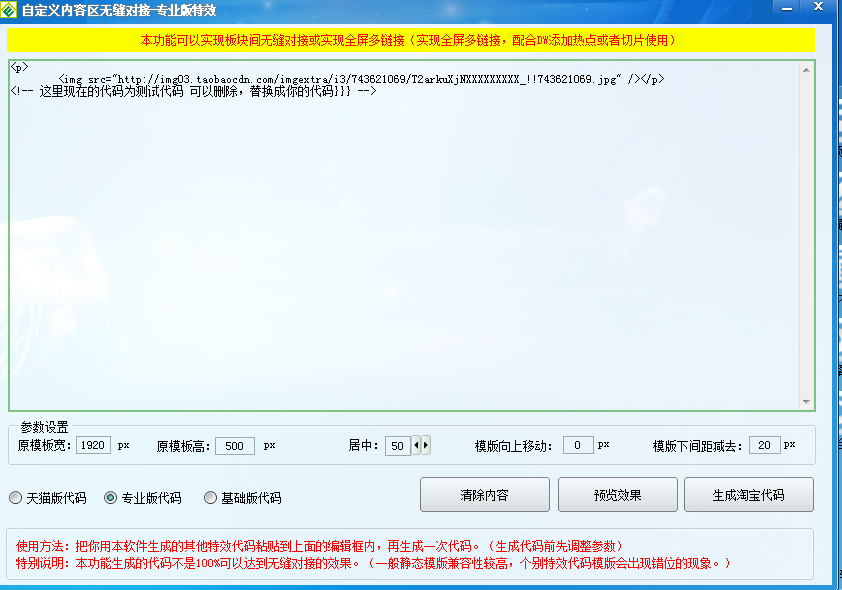This screenshot has width=842, height=590.
Task: Click the 居中 value field
Action: [397, 446]
